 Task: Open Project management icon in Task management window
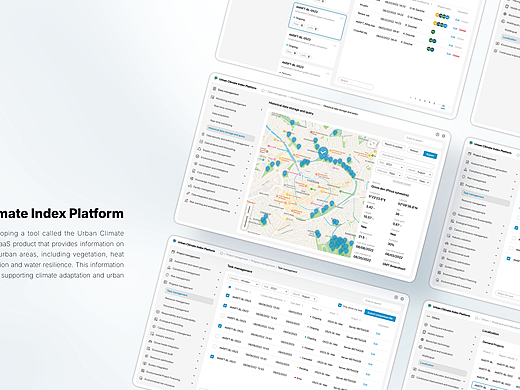coord(173,252)
